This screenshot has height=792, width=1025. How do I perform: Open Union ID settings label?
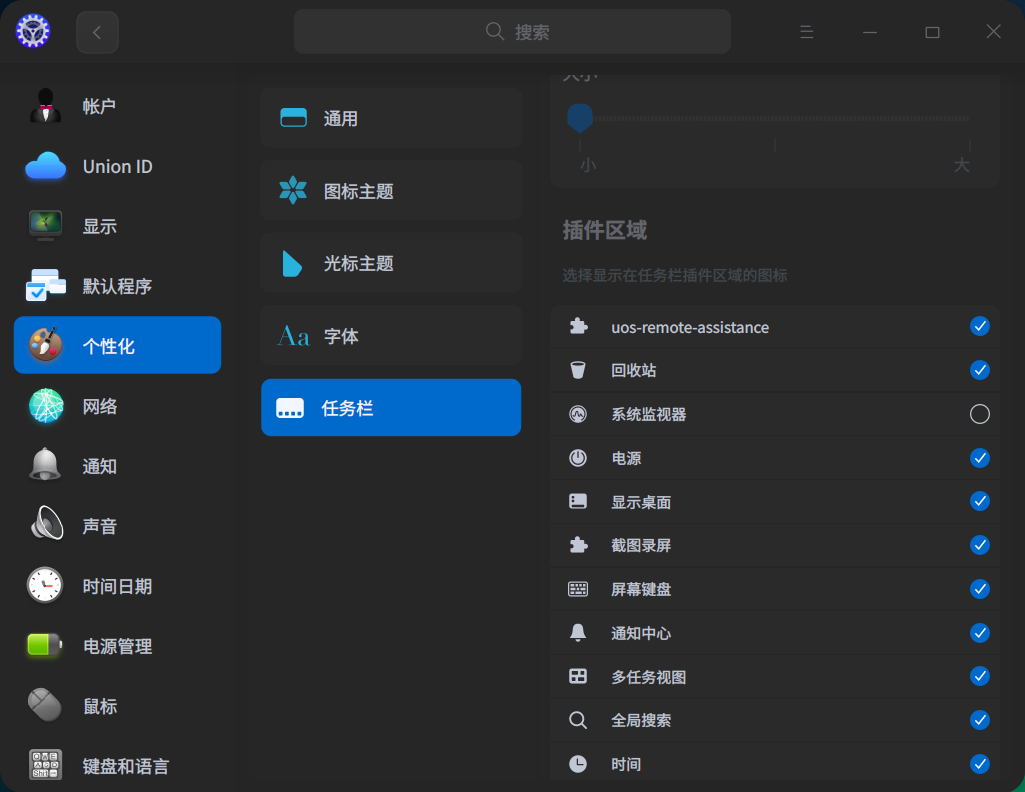coord(118,167)
